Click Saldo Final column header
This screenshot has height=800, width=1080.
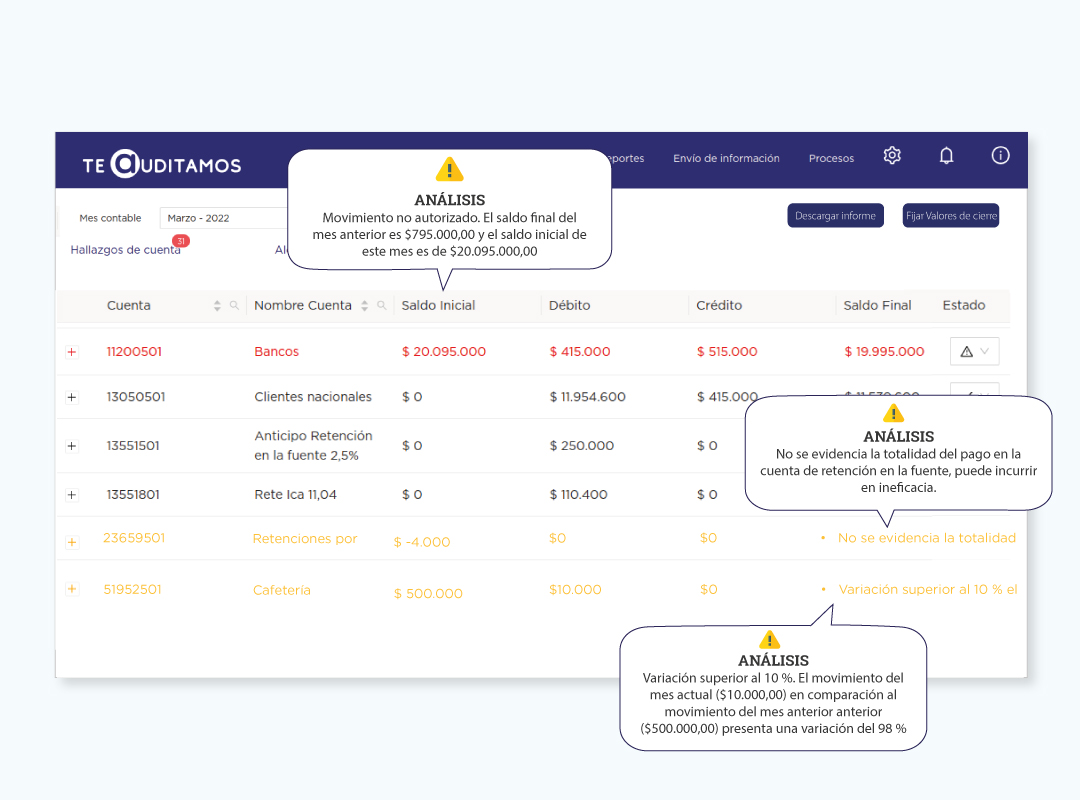click(877, 305)
